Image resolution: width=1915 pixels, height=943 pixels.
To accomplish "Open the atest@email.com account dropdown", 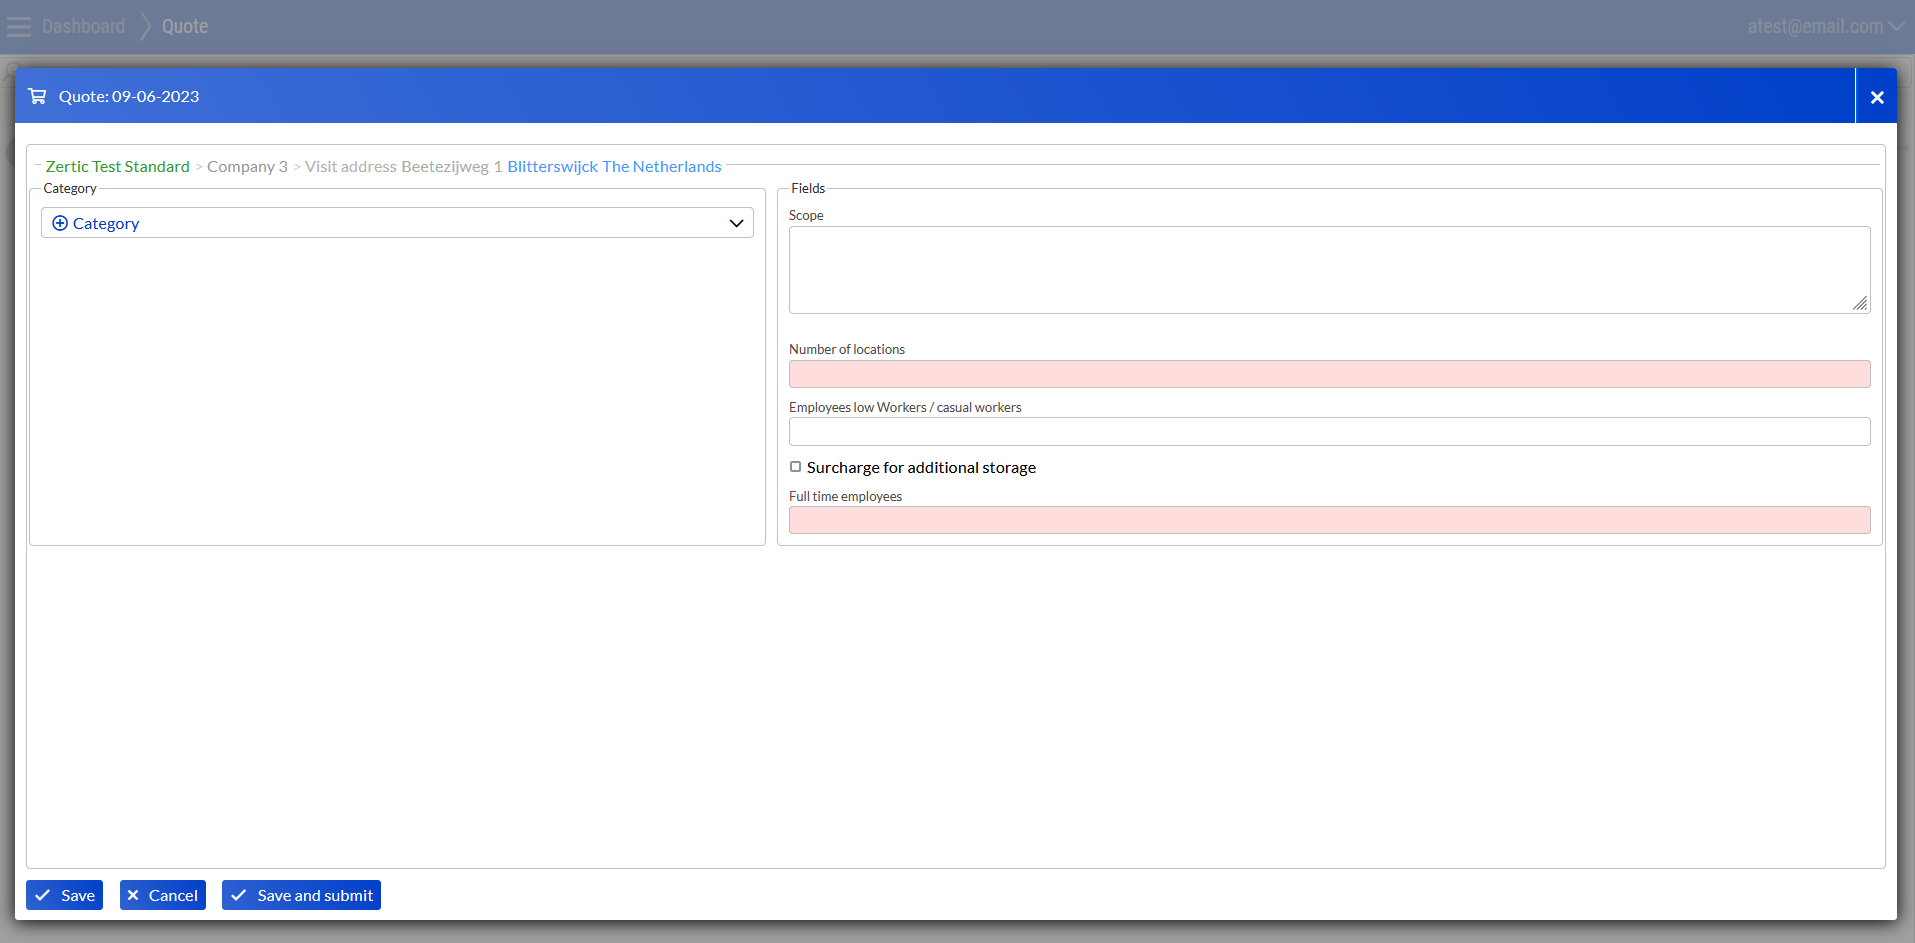I will tap(1825, 27).
